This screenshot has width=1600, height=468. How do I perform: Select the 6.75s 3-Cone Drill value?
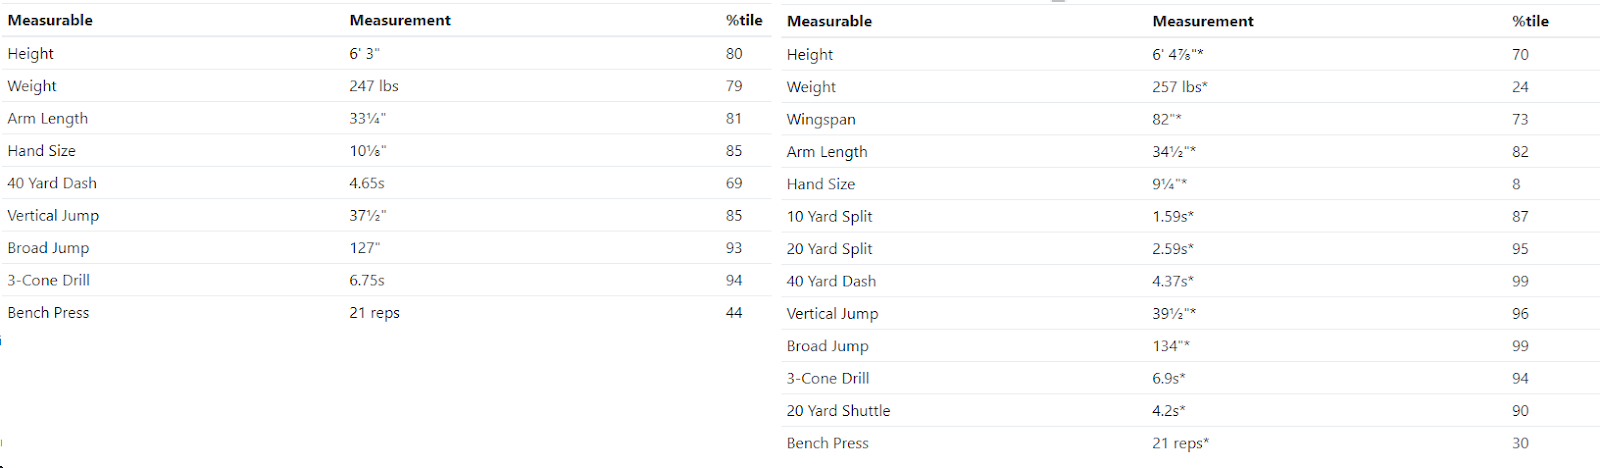click(x=367, y=280)
